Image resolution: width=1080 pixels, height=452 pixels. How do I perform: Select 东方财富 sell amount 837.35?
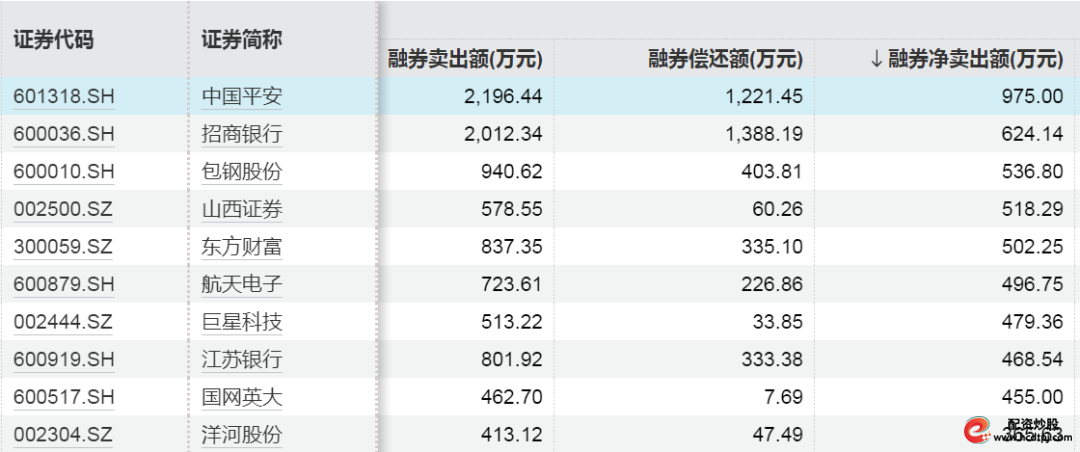tap(512, 247)
